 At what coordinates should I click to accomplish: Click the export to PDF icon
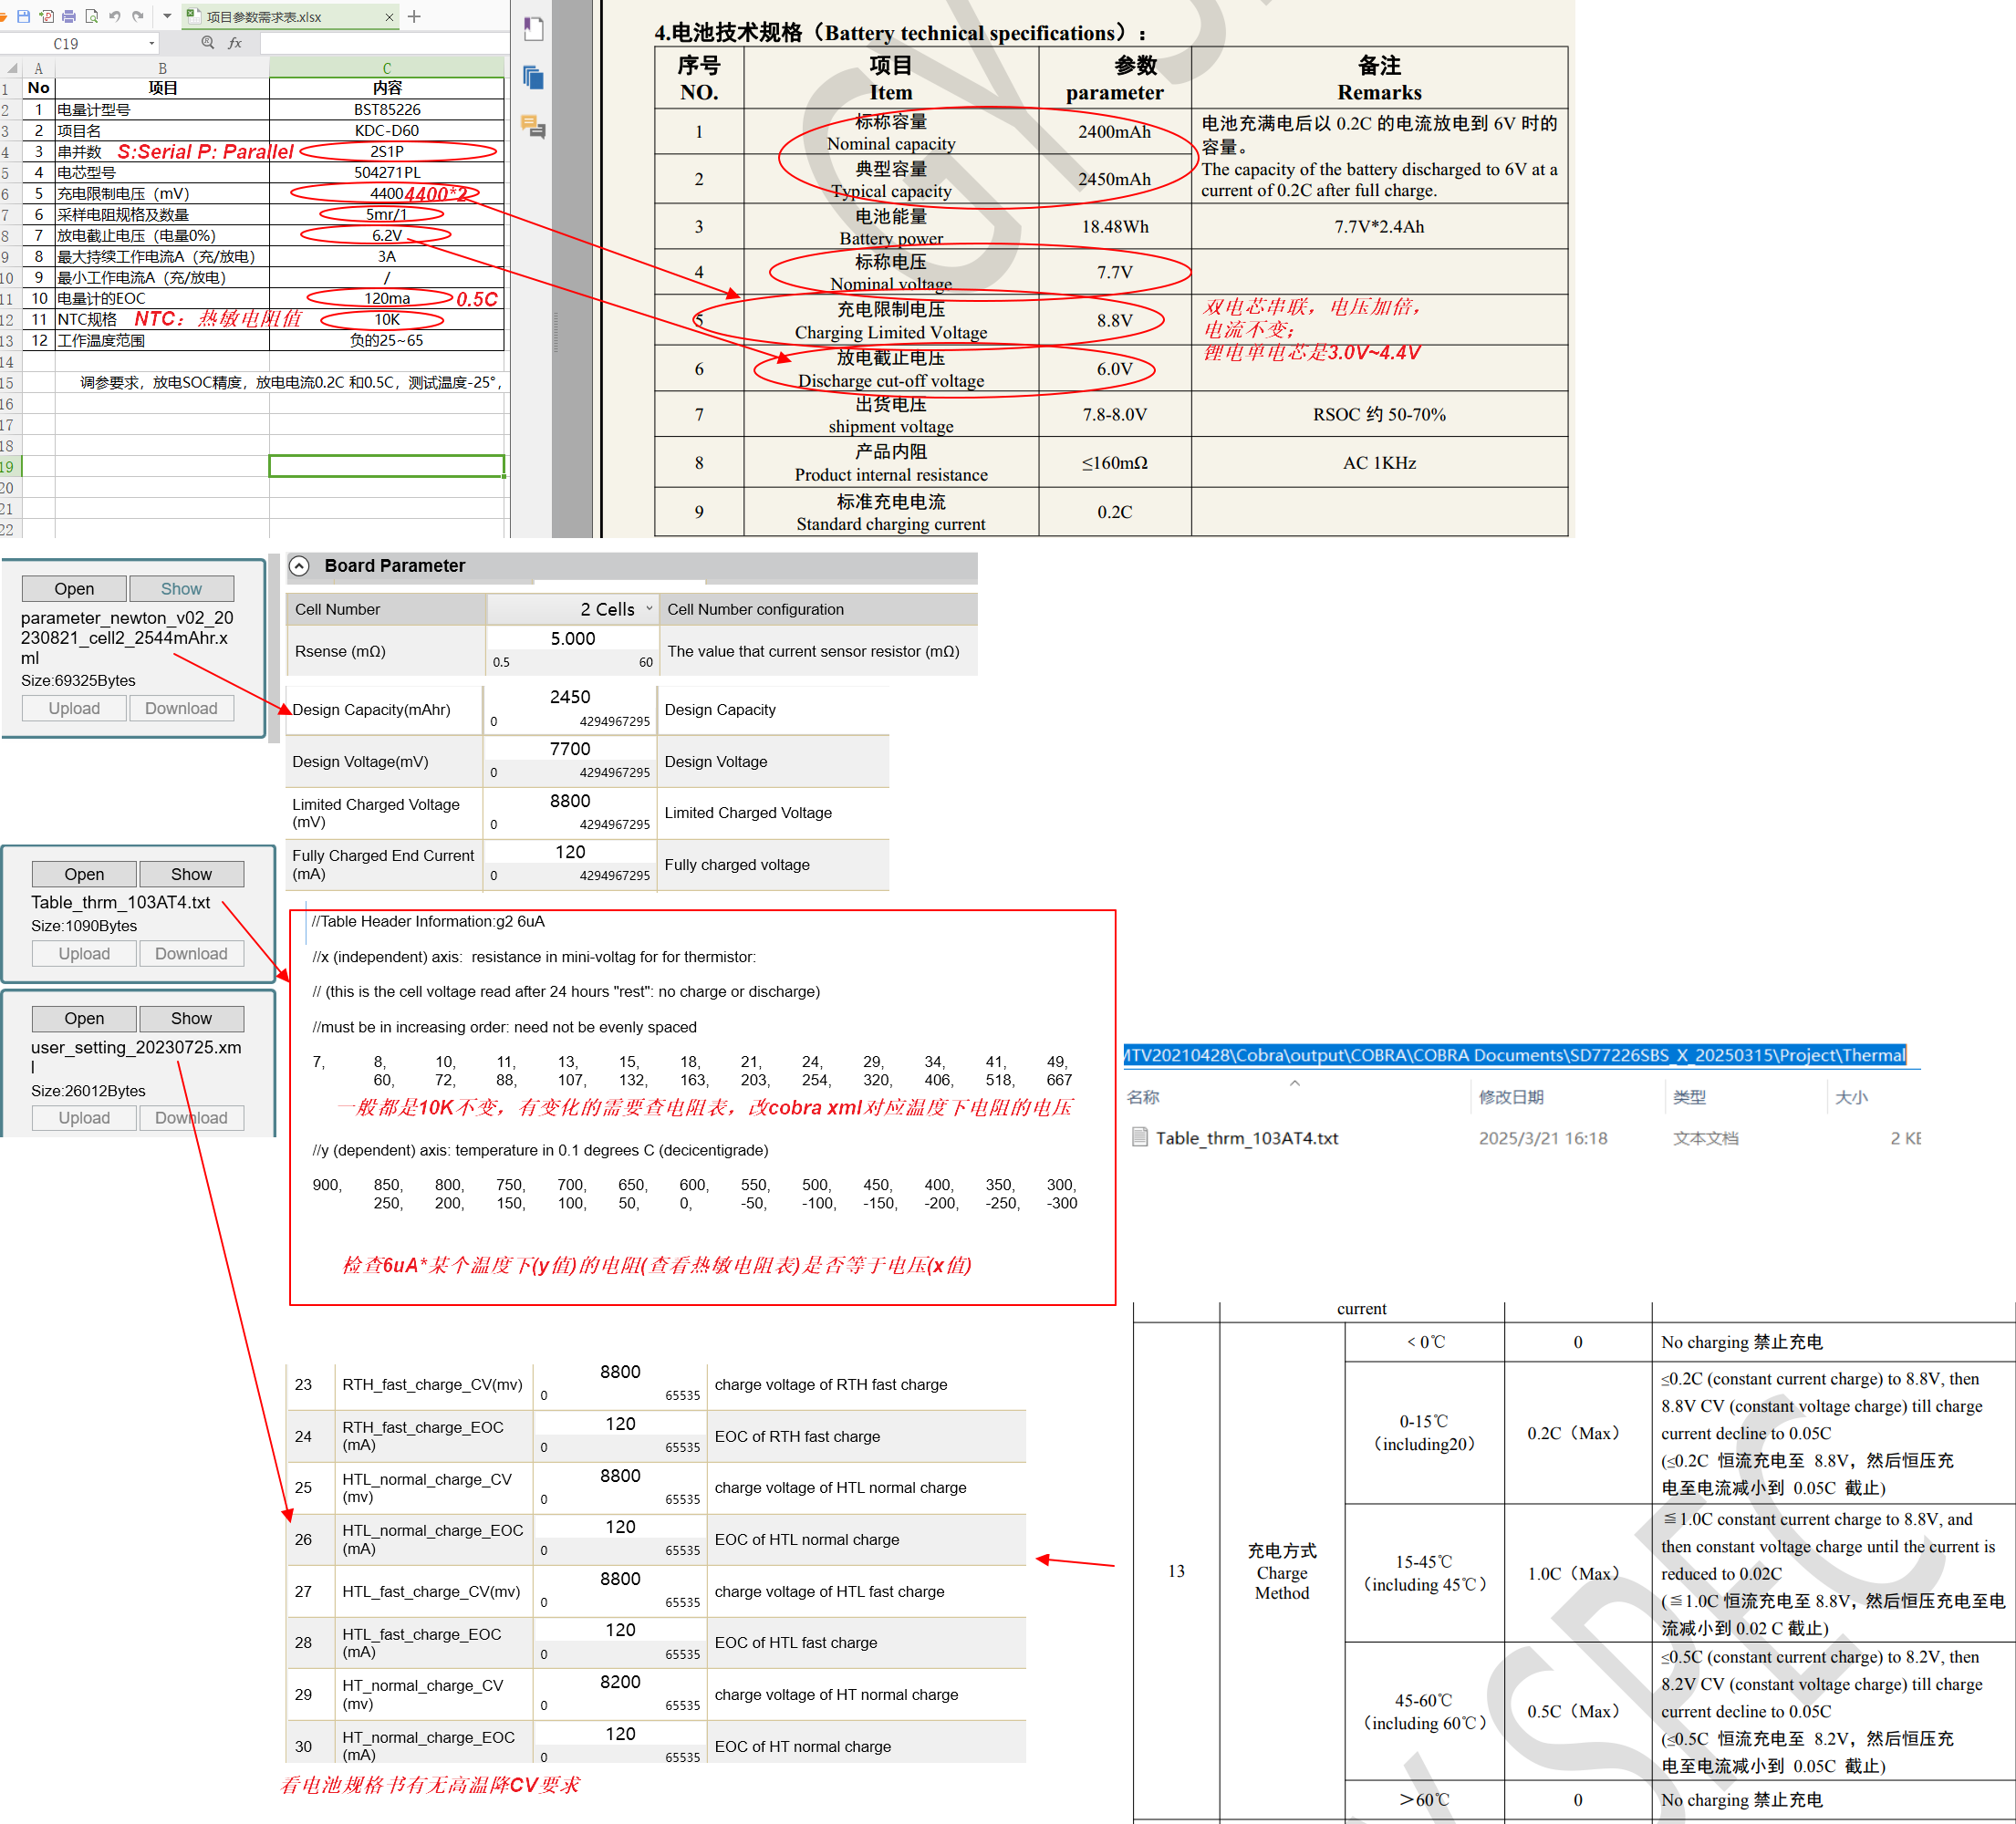46,16
